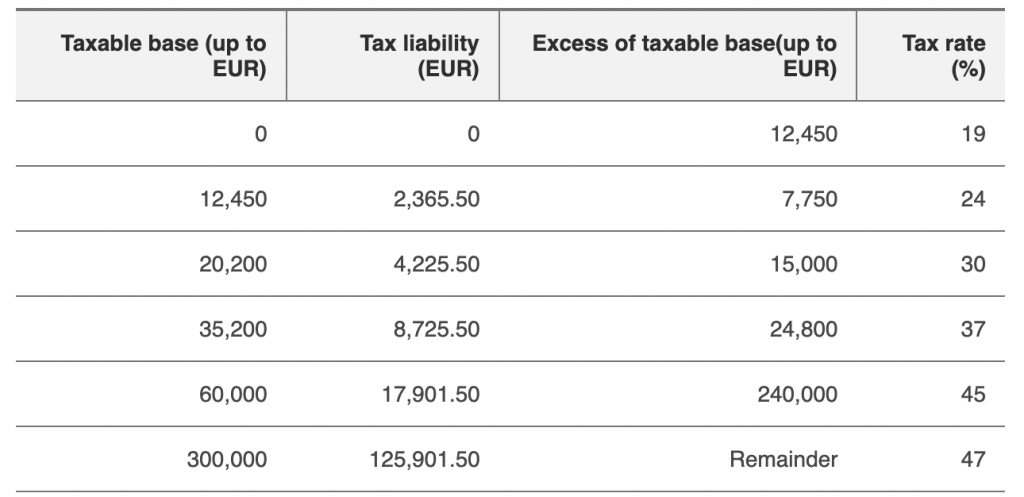Screen dimensions: 1024x497
Task: Click the 2,365.50 tax liability cell
Action: coord(433,199)
